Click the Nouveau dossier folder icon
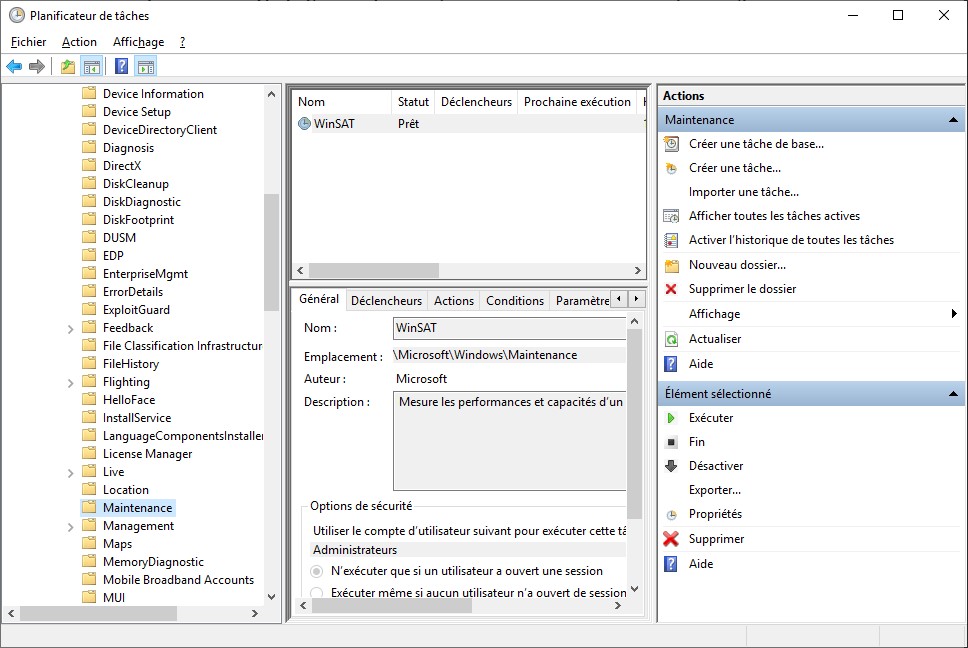 pyautogui.click(x=671, y=265)
